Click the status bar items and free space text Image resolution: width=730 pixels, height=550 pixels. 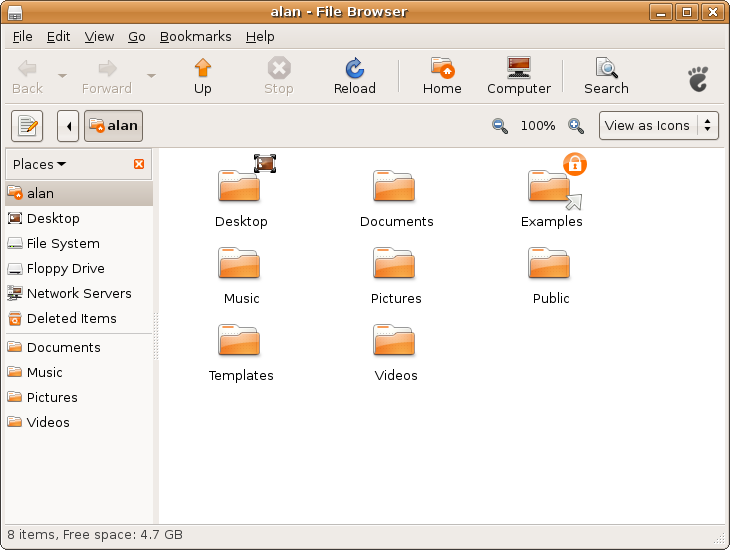[x=95, y=535]
